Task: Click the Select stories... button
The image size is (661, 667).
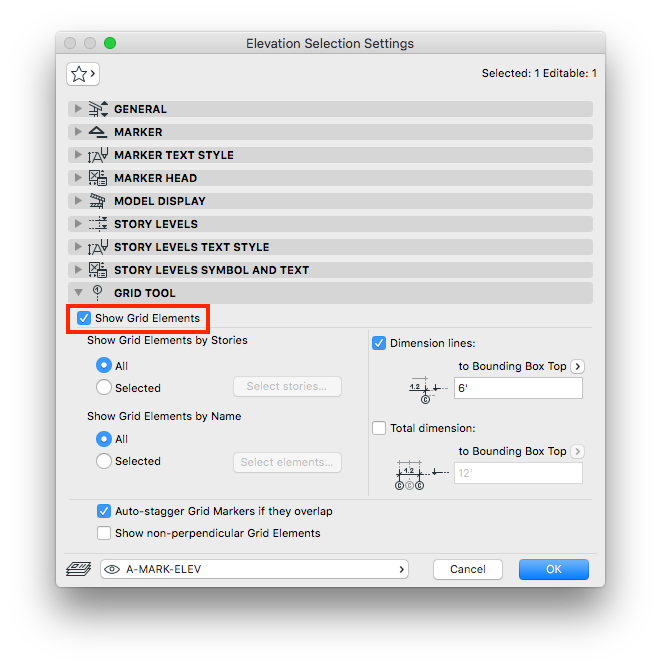Action: coord(287,386)
